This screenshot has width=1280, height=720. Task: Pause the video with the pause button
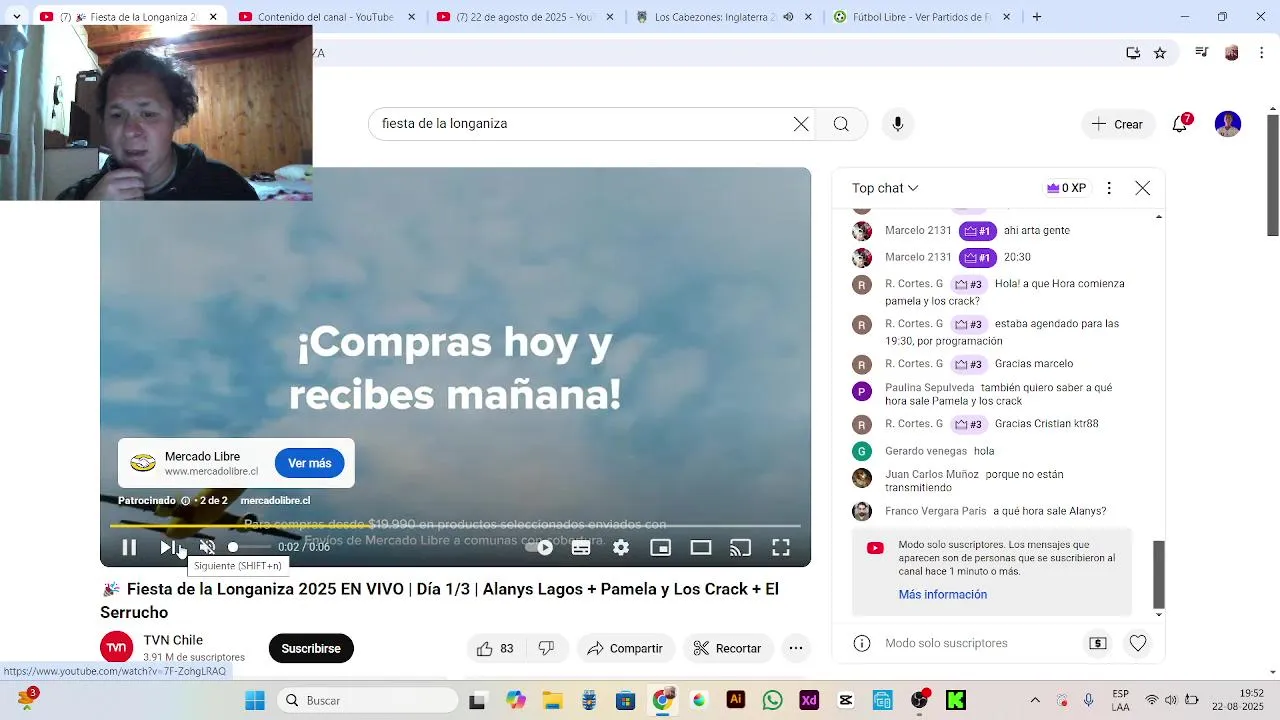pyautogui.click(x=129, y=547)
